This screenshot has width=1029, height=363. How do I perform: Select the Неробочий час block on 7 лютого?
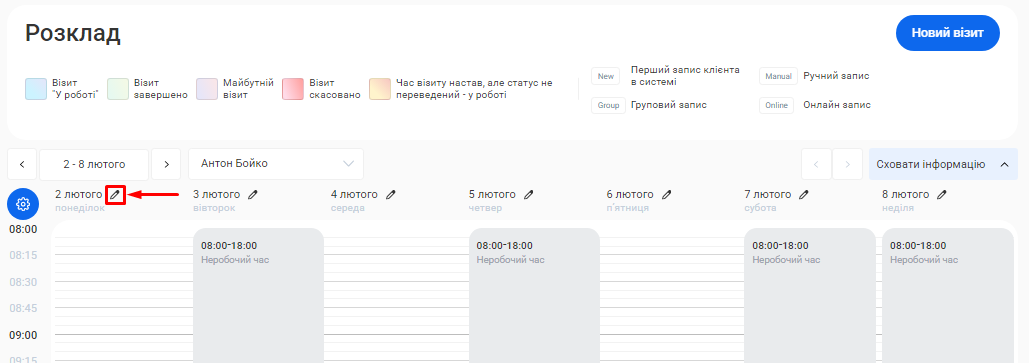(x=810, y=295)
